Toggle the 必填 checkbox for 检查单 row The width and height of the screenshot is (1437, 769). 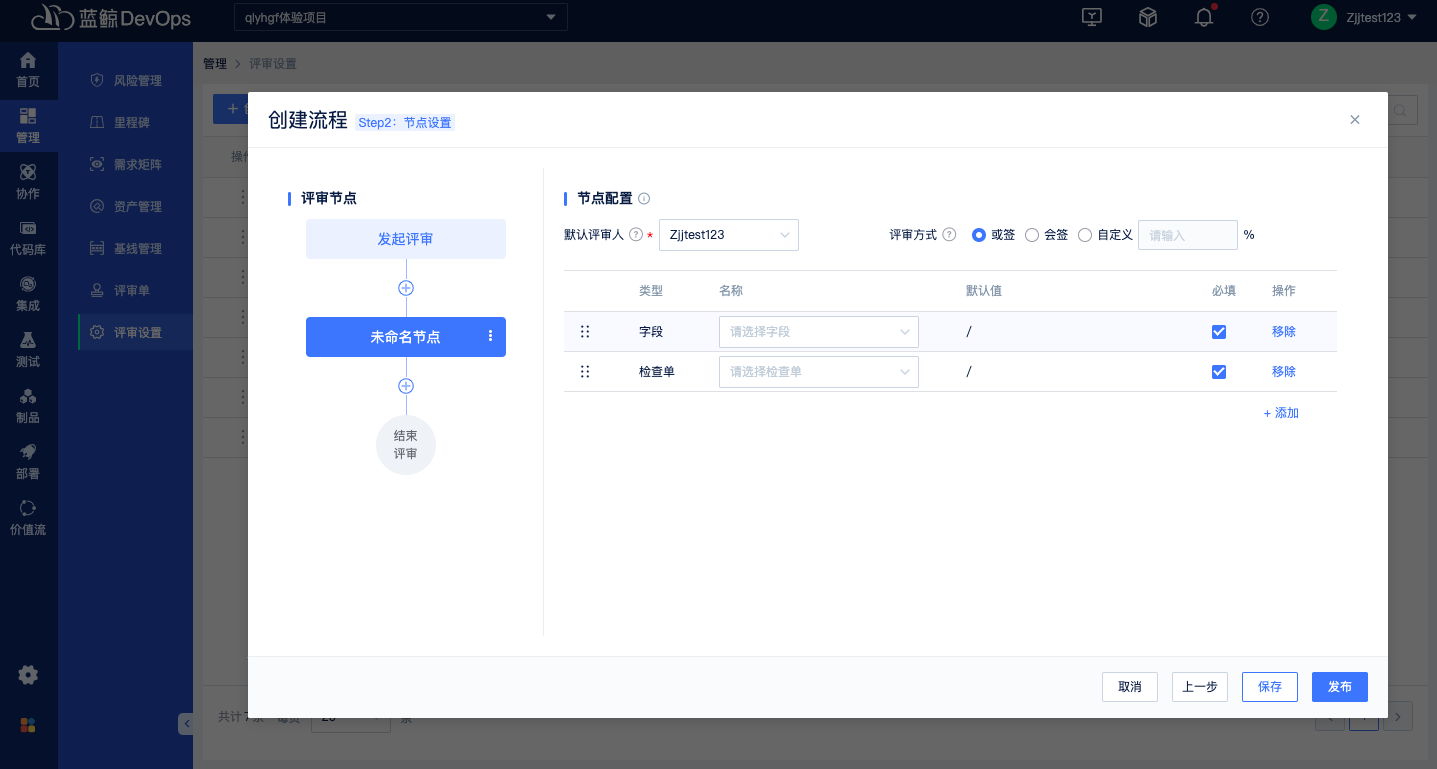(1218, 372)
